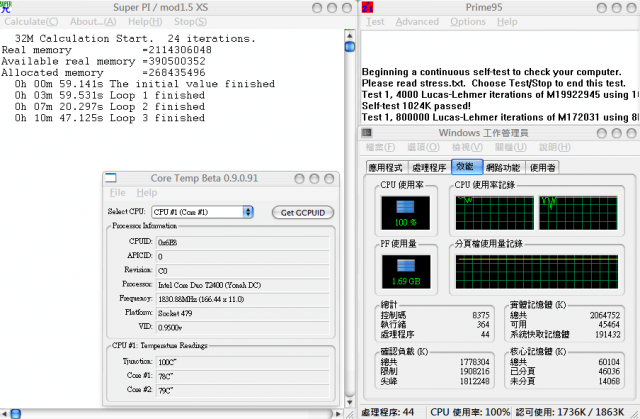
Task: Click the status bar text 處理程序: 44
Action: [388, 412]
